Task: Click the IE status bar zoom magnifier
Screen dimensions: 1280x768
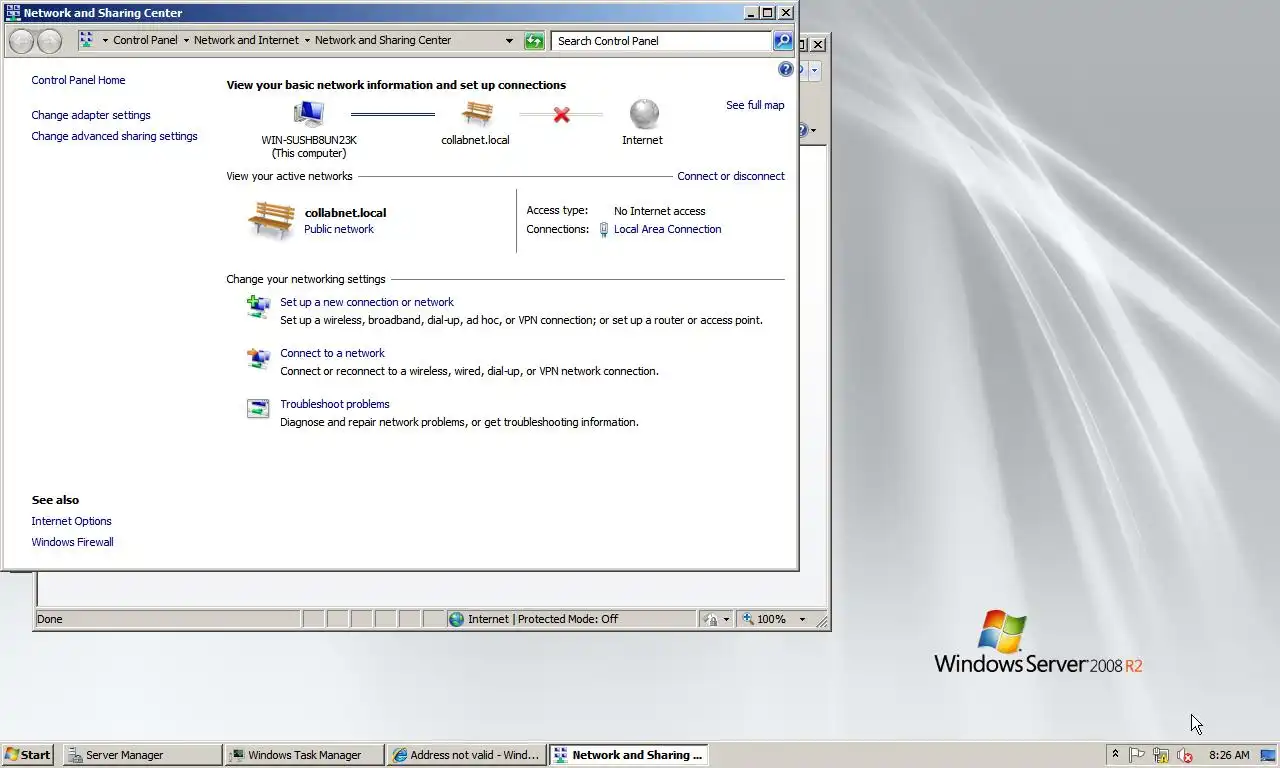Action: 747,619
